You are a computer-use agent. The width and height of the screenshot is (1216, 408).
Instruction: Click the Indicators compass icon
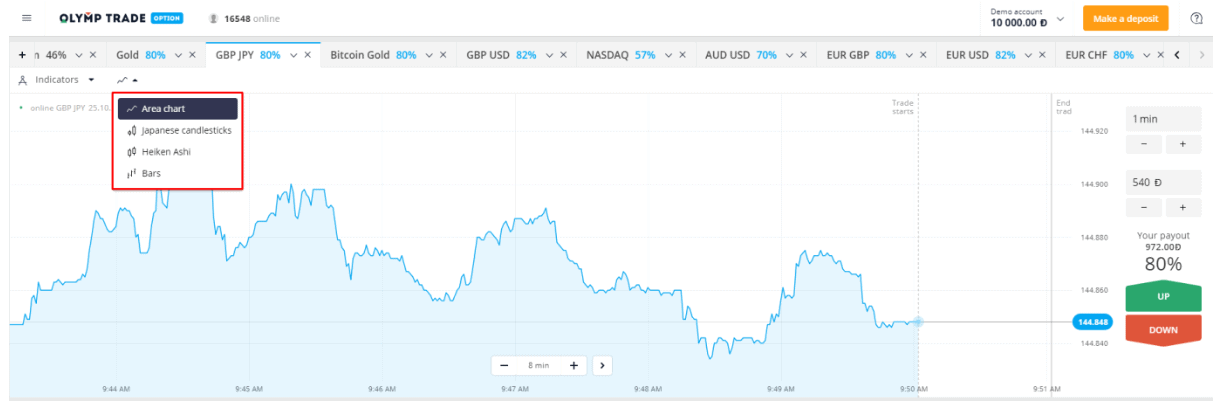click(23, 79)
